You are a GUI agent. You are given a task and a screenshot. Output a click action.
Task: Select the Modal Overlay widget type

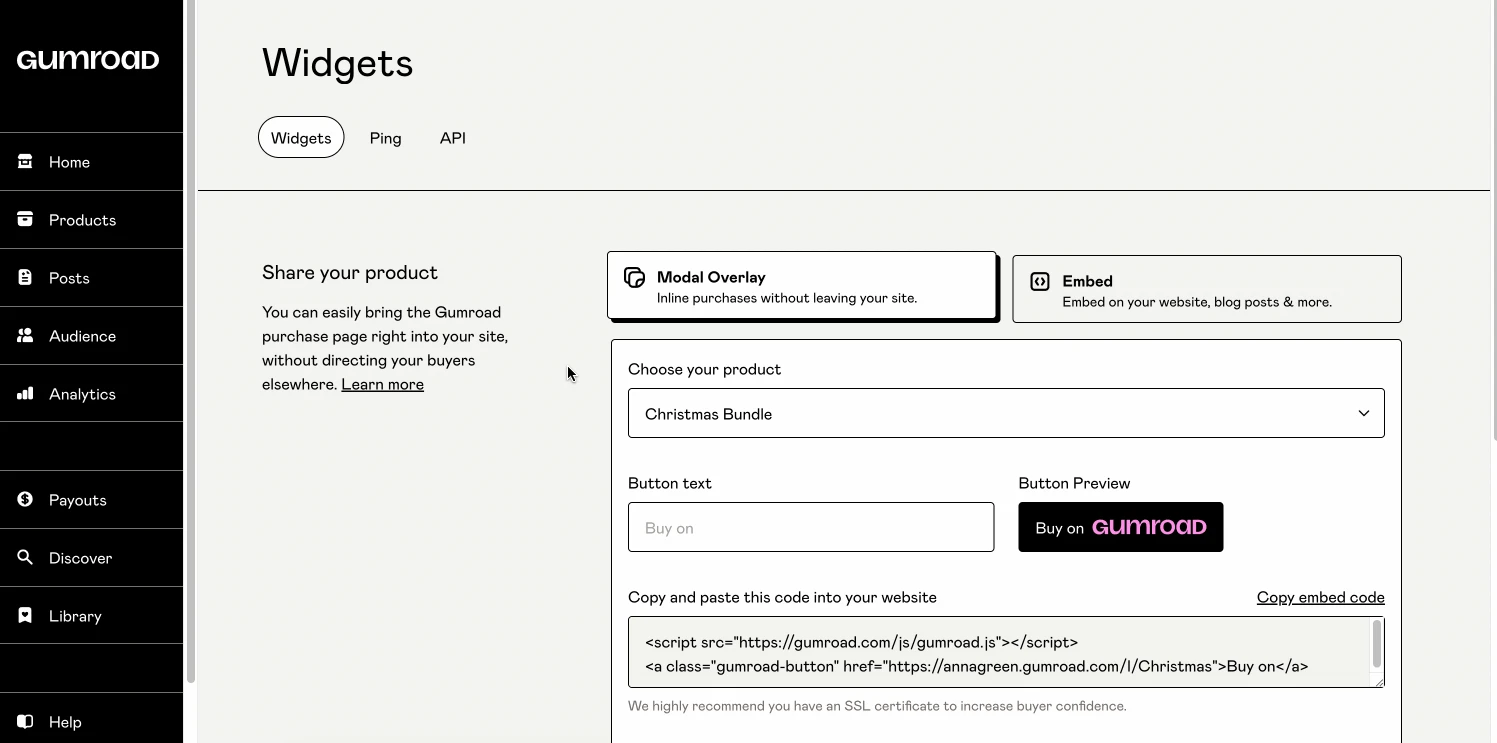click(801, 287)
